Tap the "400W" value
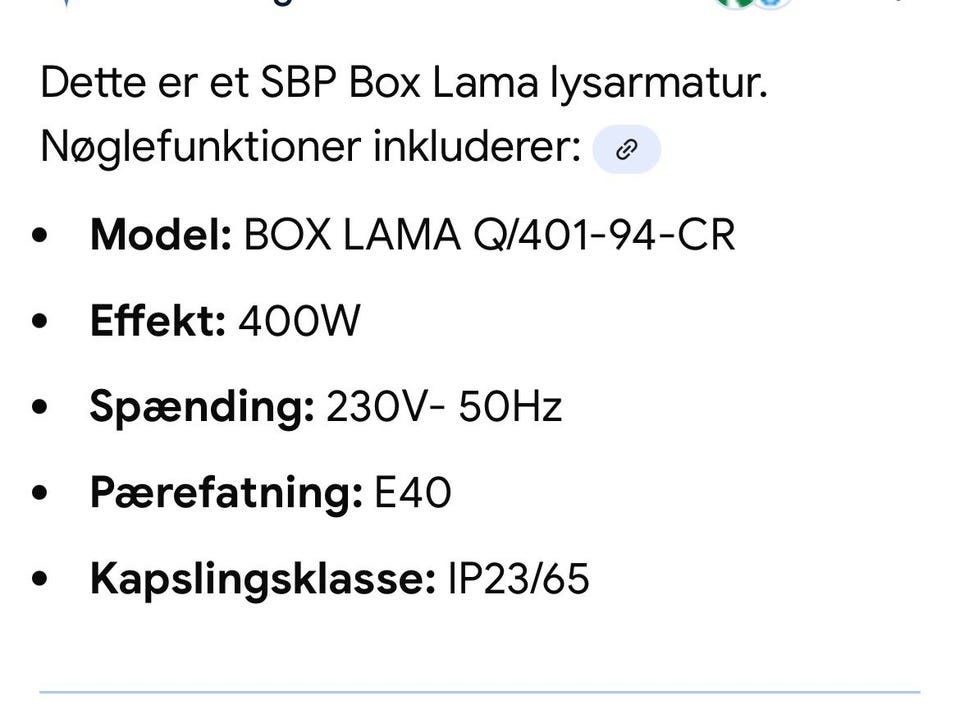This screenshot has width=960, height=705. (299, 321)
